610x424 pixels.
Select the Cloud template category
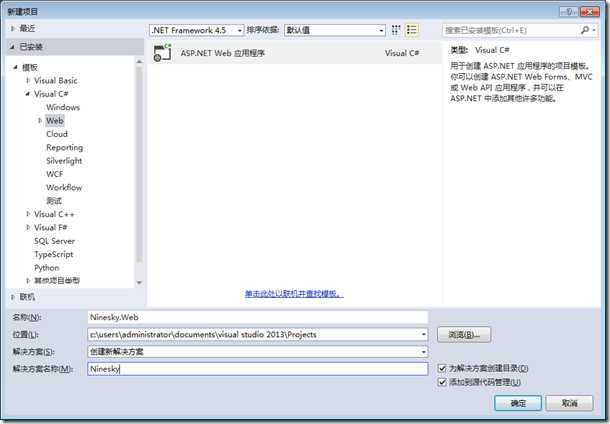(57, 134)
